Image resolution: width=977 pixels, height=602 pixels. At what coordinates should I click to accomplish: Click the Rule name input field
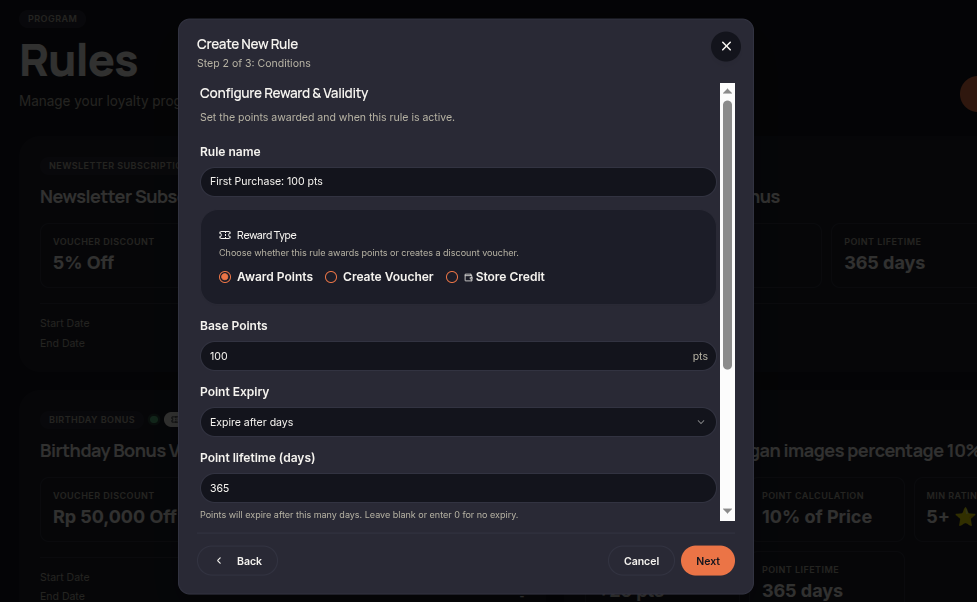pos(458,181)
